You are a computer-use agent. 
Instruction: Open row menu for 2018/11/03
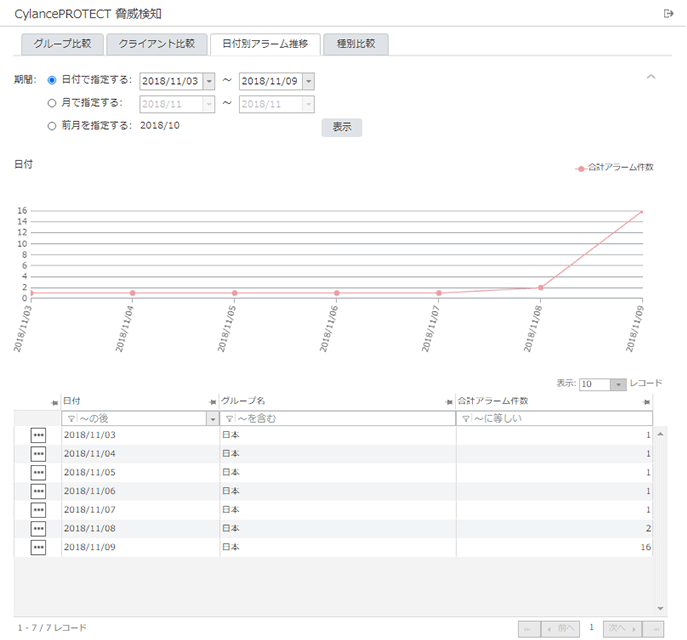39,435
